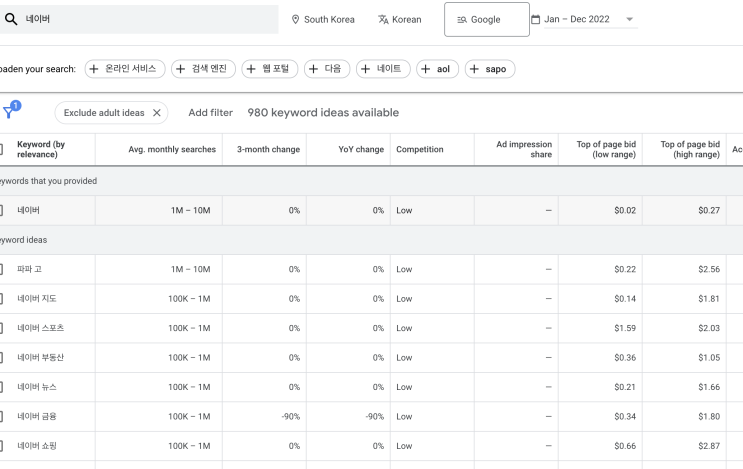Select the checkbox for 네이버 뉴스
743x469 pixels.
pos(1,387)
